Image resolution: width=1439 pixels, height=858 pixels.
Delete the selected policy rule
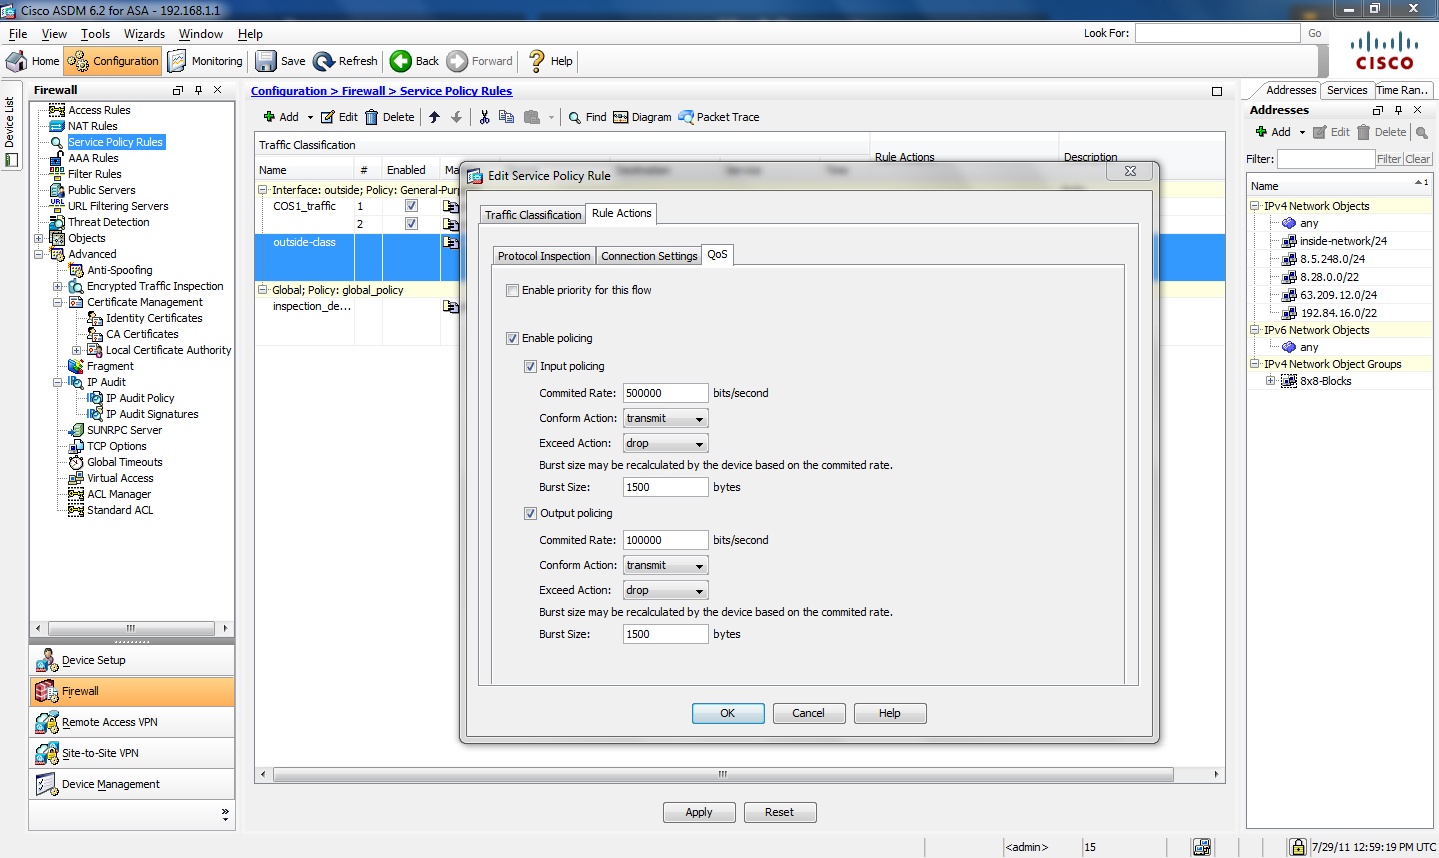pyautogui.click(x=390, y=117)
